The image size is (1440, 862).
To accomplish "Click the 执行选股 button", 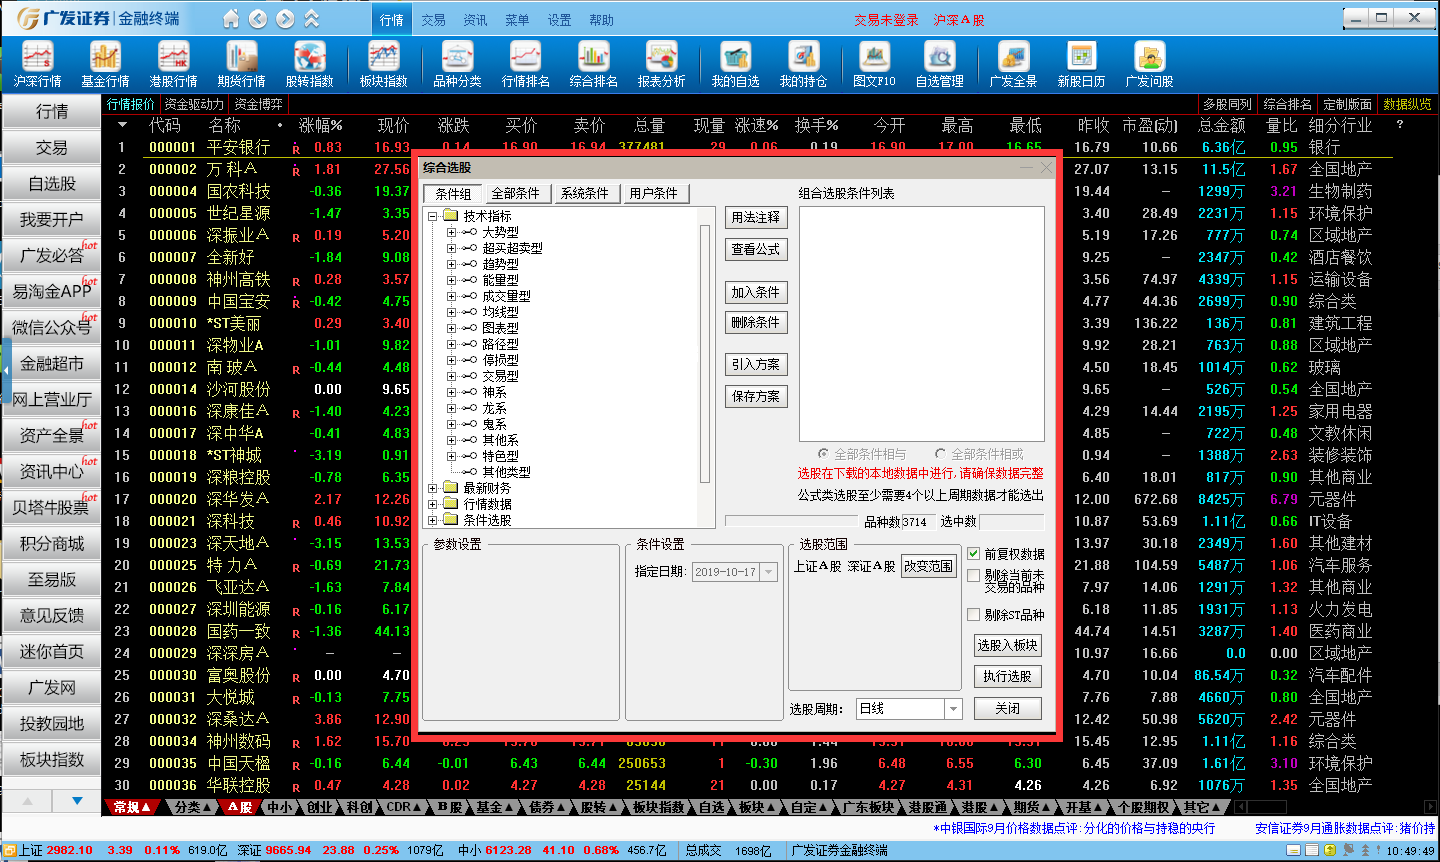I will (1007, 676).
